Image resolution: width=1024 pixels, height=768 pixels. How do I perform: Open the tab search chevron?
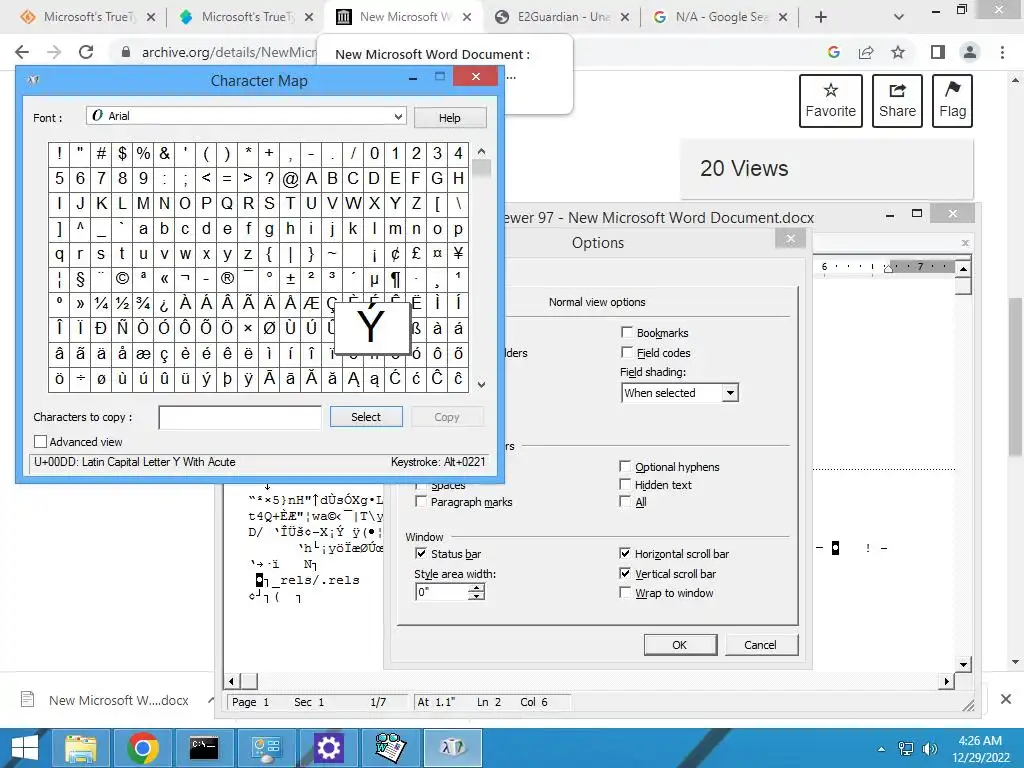coord(899,17)
